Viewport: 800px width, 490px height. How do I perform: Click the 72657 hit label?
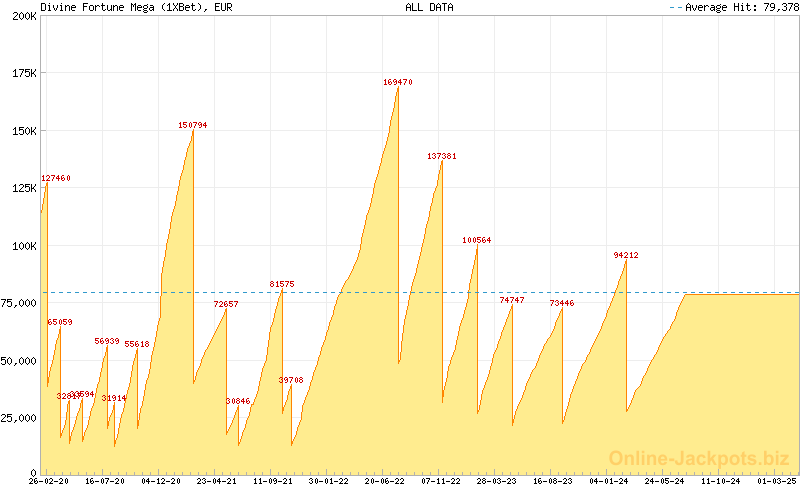[226, 304]
